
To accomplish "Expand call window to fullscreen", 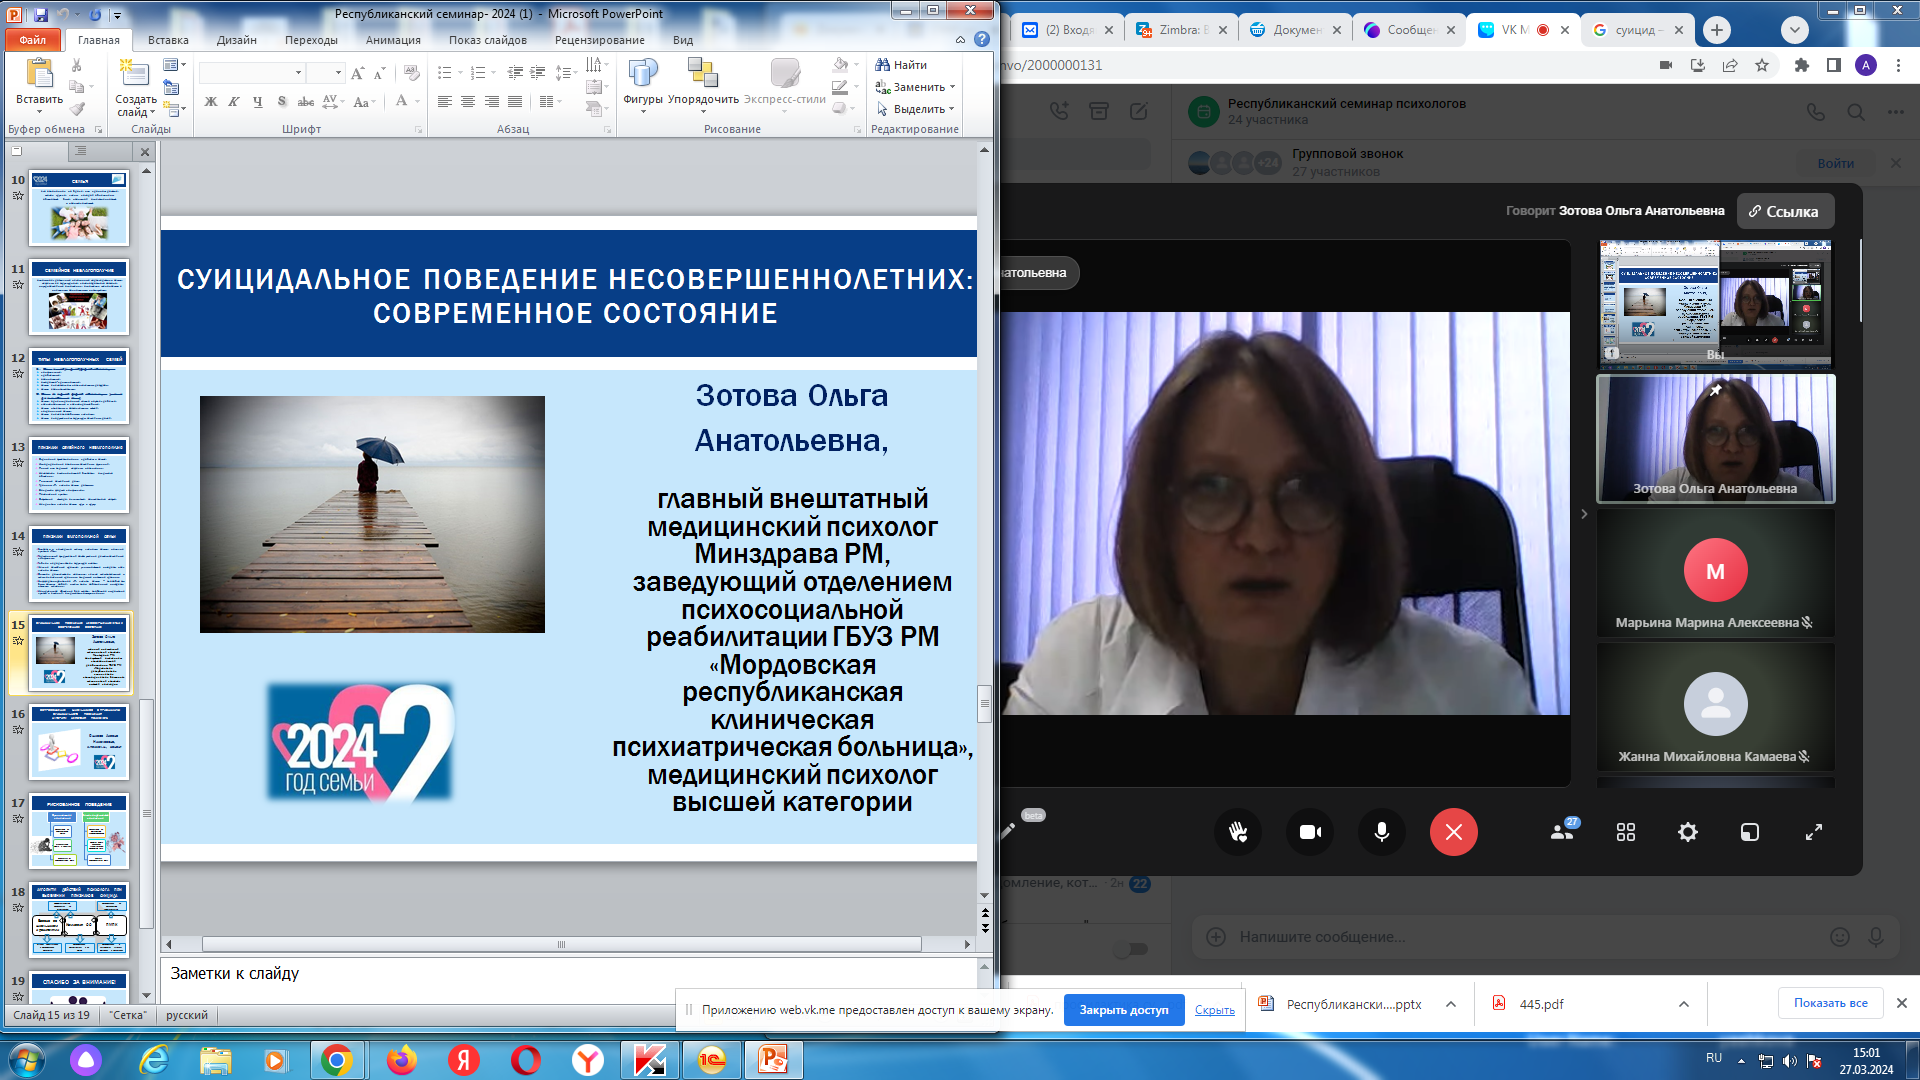I will tap(1814, 832).
